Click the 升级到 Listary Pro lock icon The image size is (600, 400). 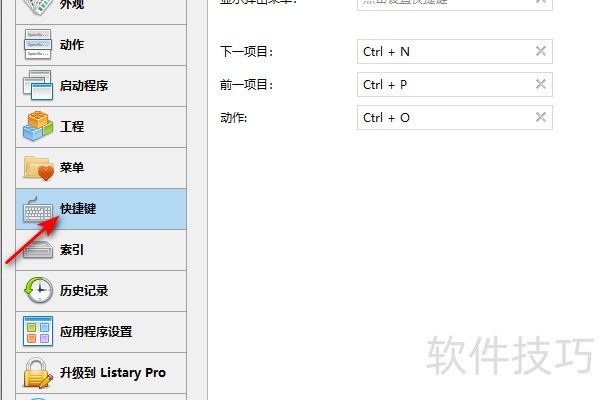tap(38, 373)
